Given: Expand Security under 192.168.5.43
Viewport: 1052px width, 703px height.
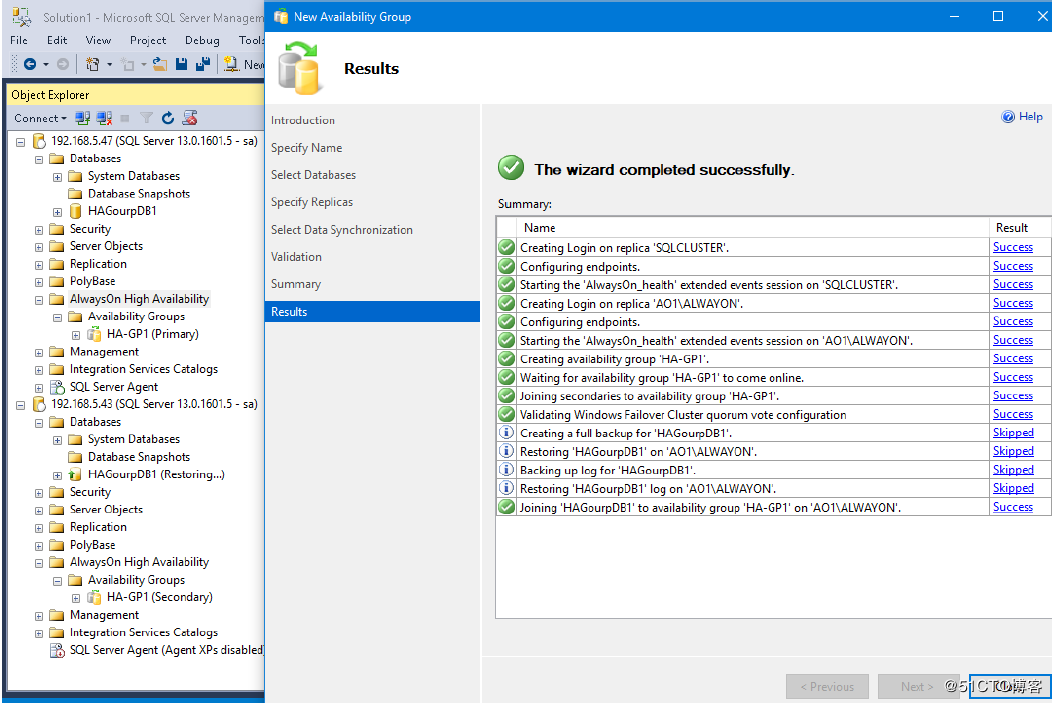Looking at the screenshot, I should click(39, 493).
